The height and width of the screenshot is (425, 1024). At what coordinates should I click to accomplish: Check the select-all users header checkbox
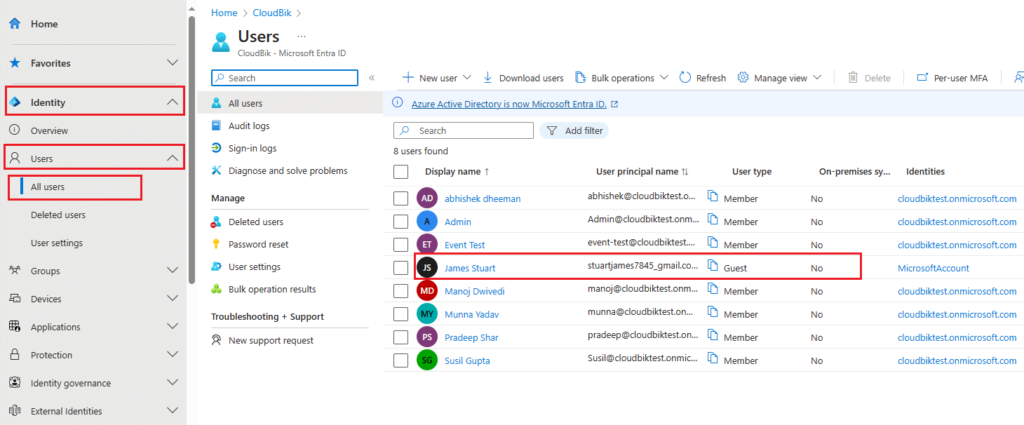400,172
